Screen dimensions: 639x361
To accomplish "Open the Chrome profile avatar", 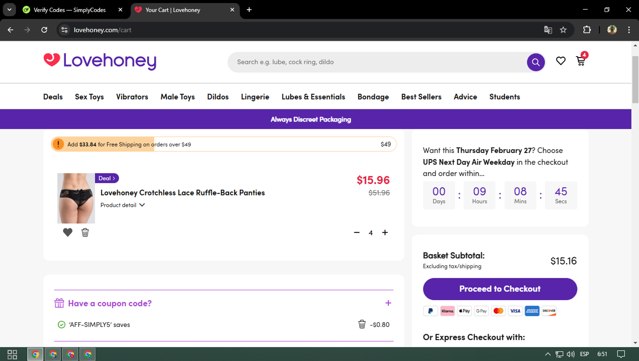I will coord(612,30).
